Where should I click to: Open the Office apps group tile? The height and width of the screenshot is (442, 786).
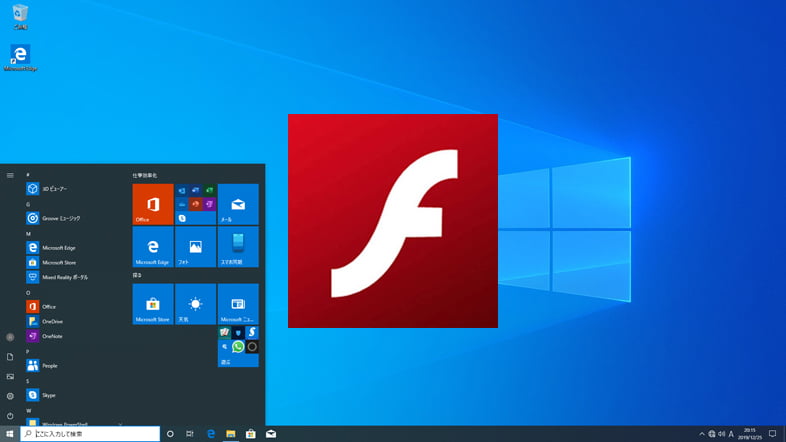[x=195, y=204]
